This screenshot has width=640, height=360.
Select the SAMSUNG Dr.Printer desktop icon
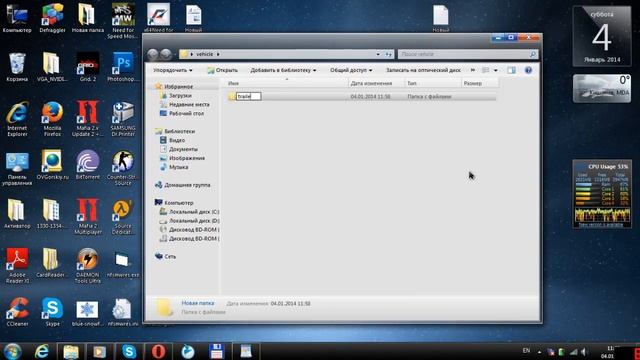pyautogui.click(x=123, y=119)
